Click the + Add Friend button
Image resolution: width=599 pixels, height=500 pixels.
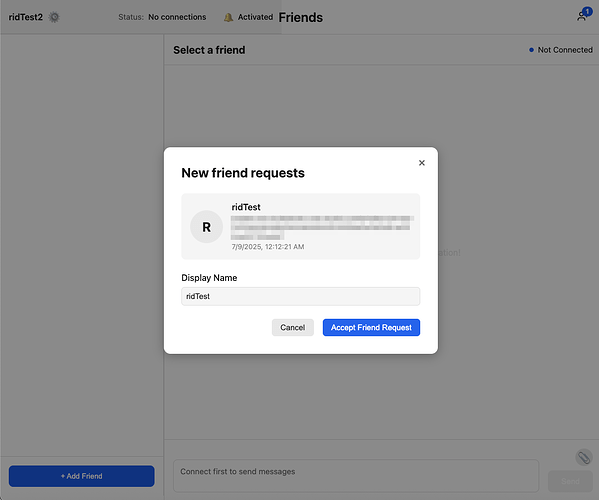[x=81, y=476]
